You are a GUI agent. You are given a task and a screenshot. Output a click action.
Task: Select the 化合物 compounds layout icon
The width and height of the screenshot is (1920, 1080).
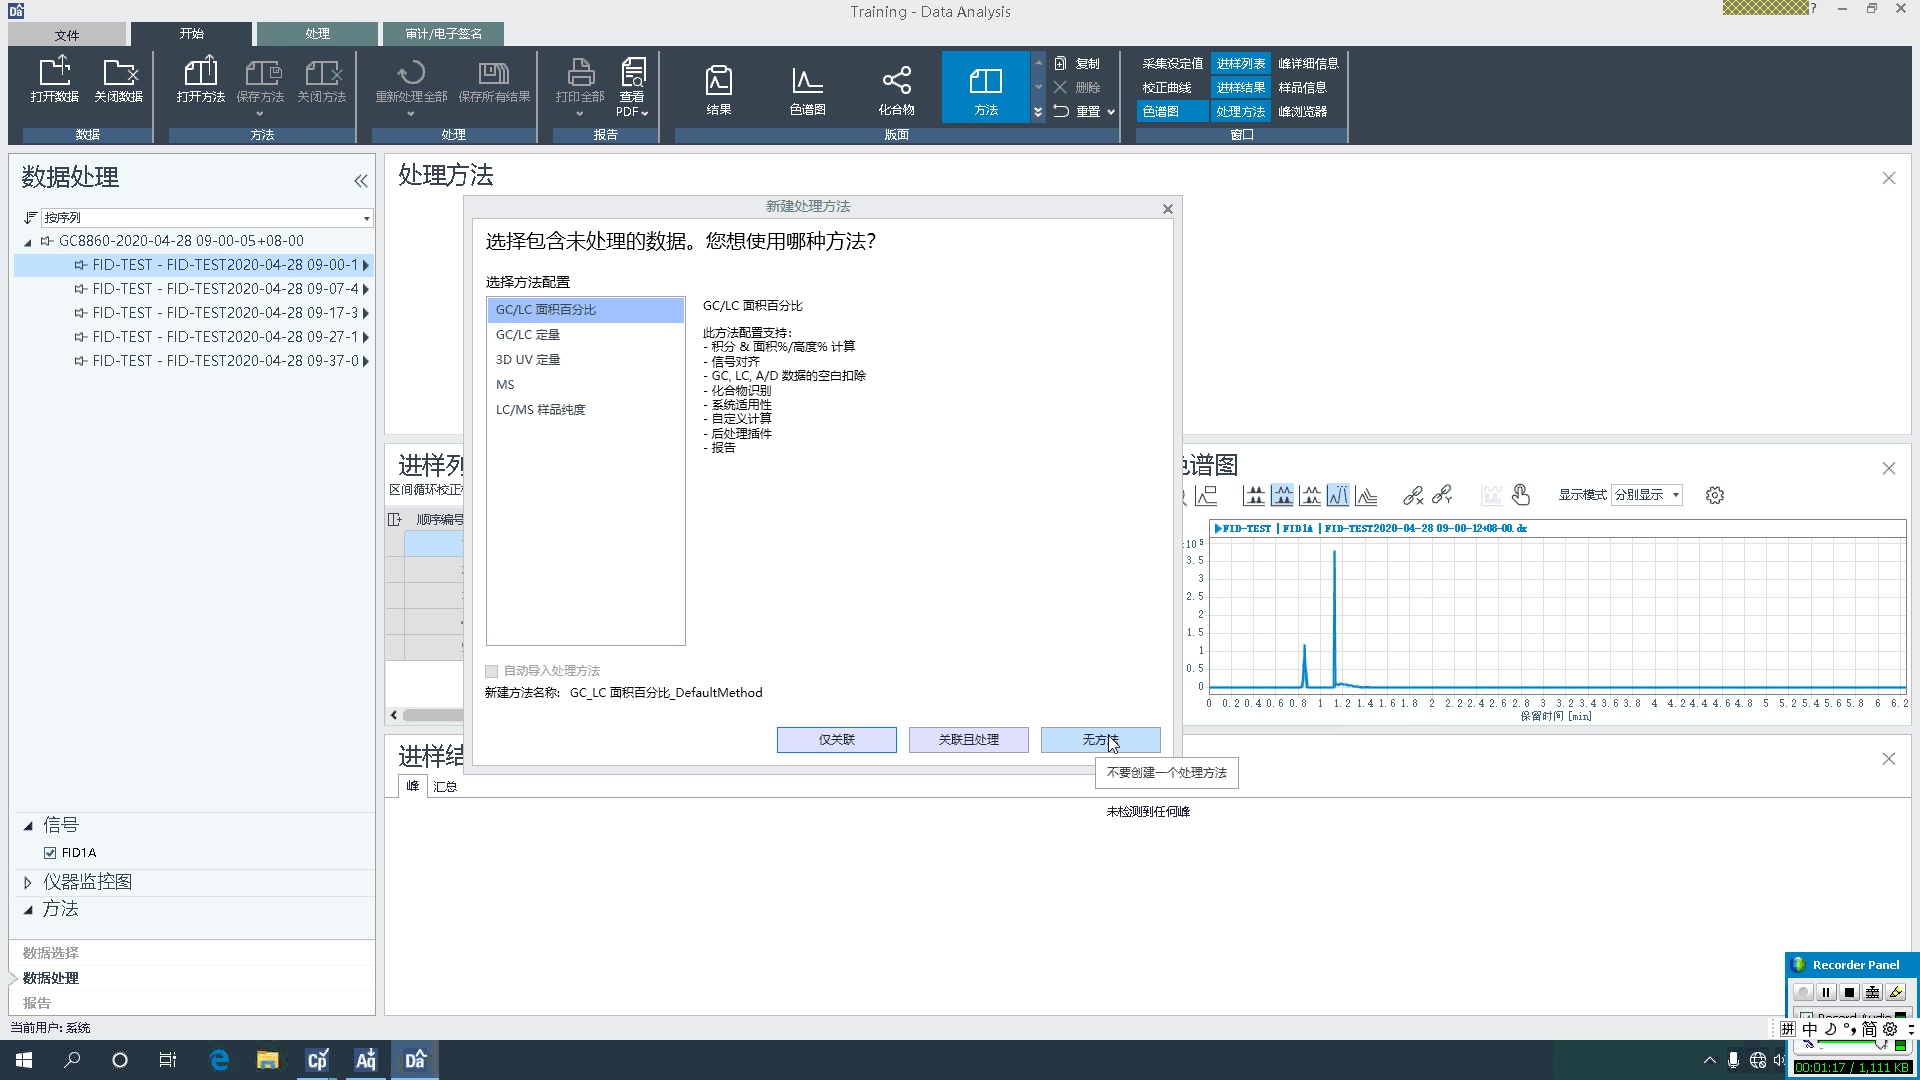895,85
